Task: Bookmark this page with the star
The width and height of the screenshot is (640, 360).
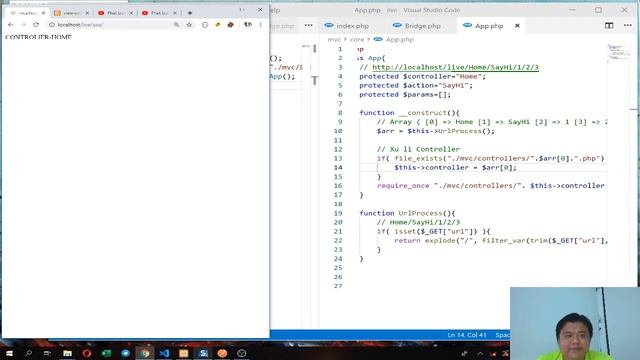Action: click(x=189, y=25)
